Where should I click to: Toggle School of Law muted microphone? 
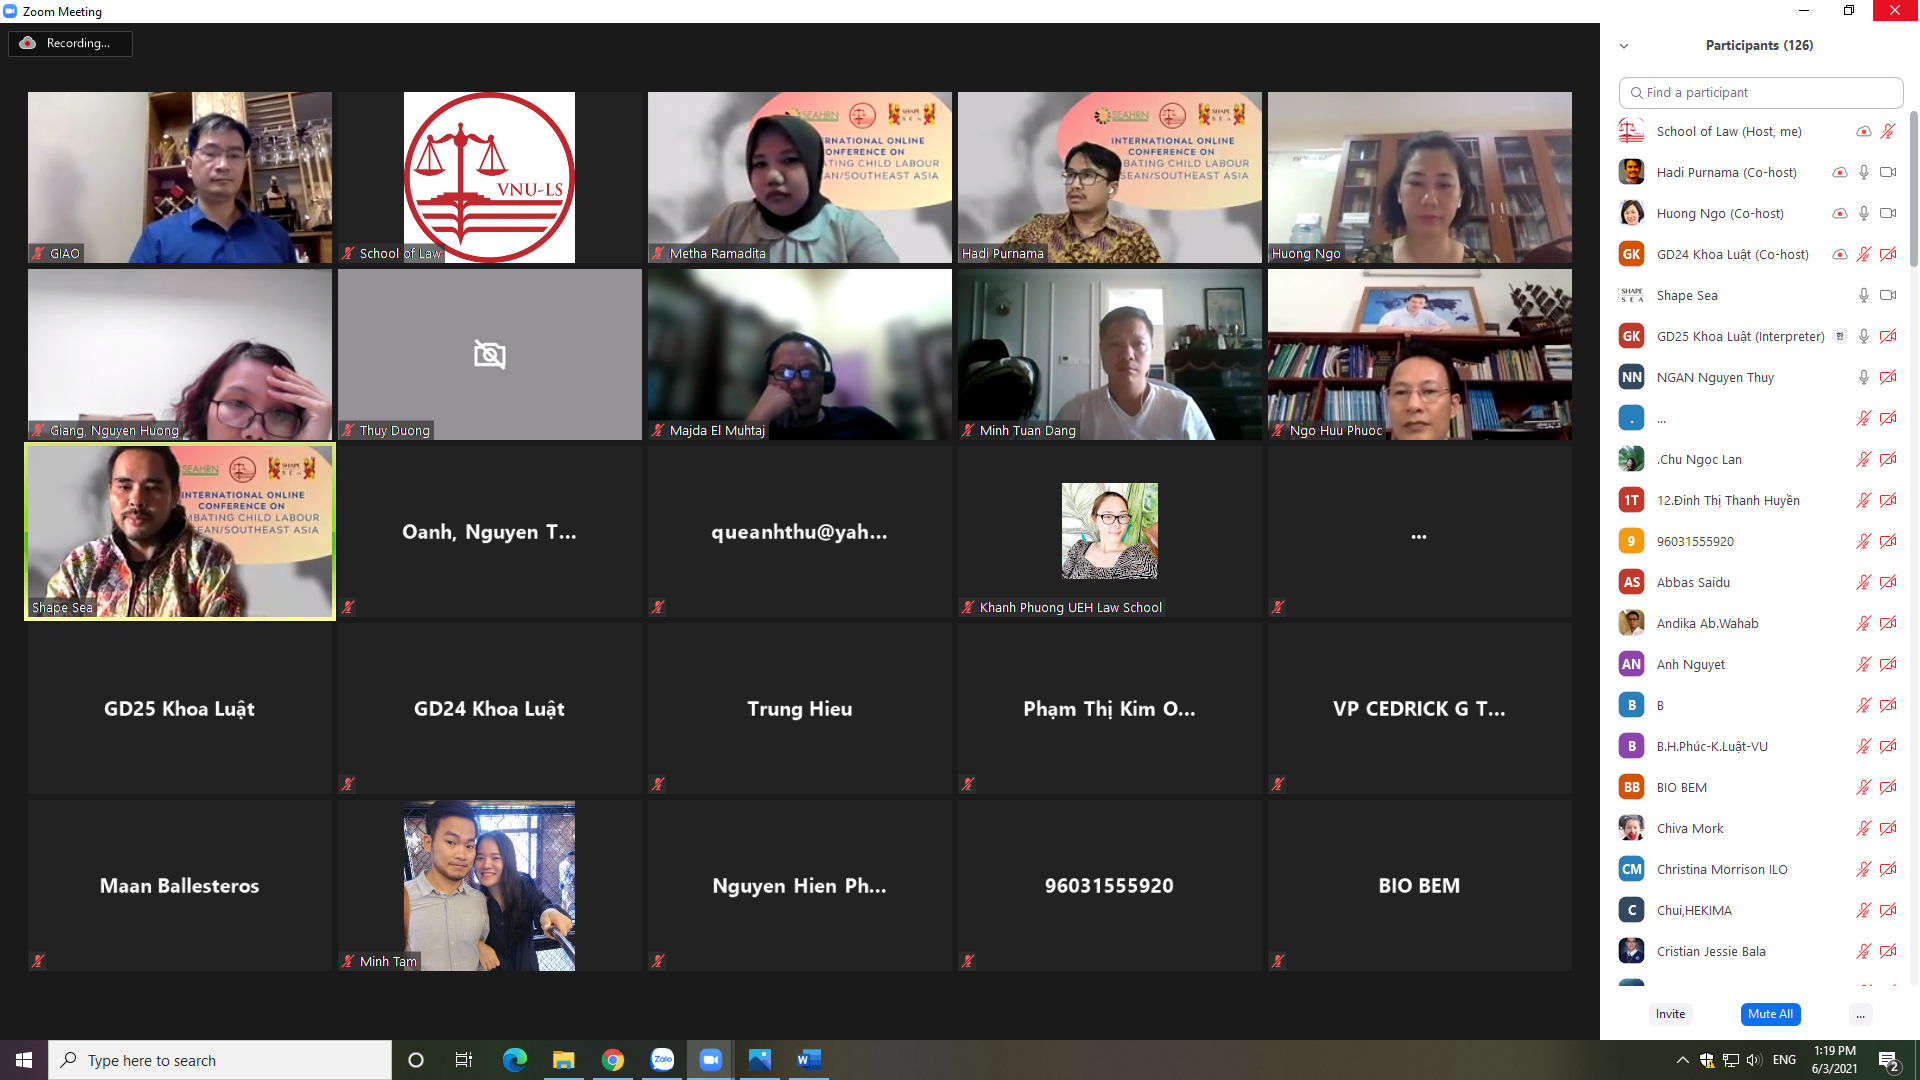tap(1888, 131)
